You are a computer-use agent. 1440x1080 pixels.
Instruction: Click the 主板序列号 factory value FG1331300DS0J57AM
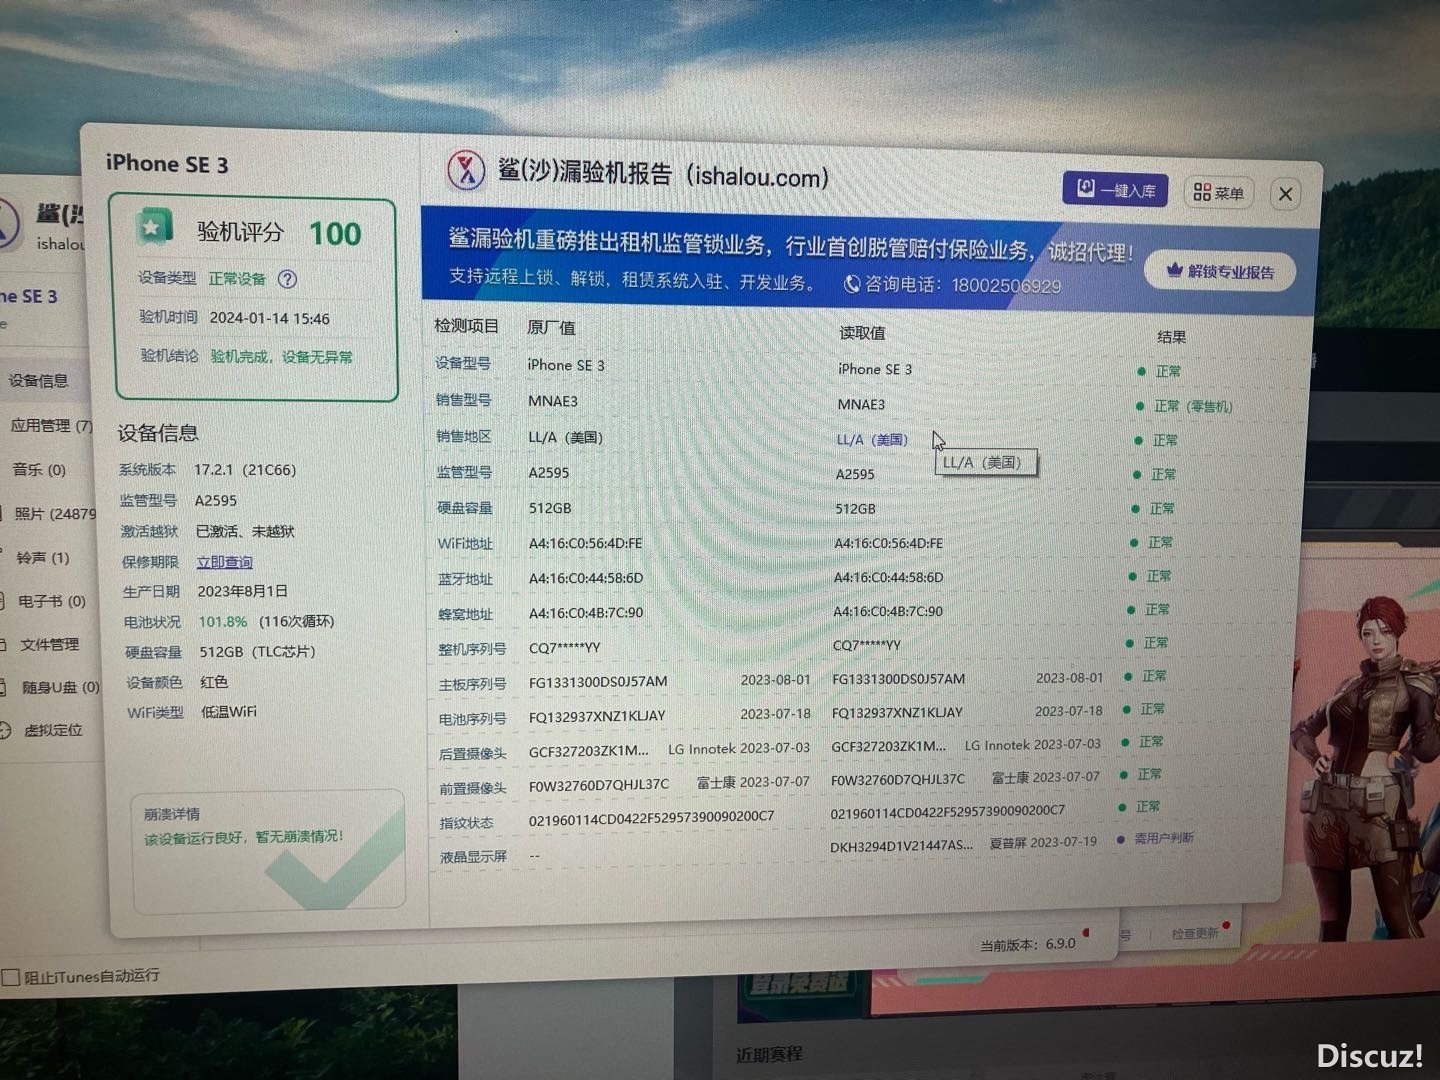[x=598, y=682]
